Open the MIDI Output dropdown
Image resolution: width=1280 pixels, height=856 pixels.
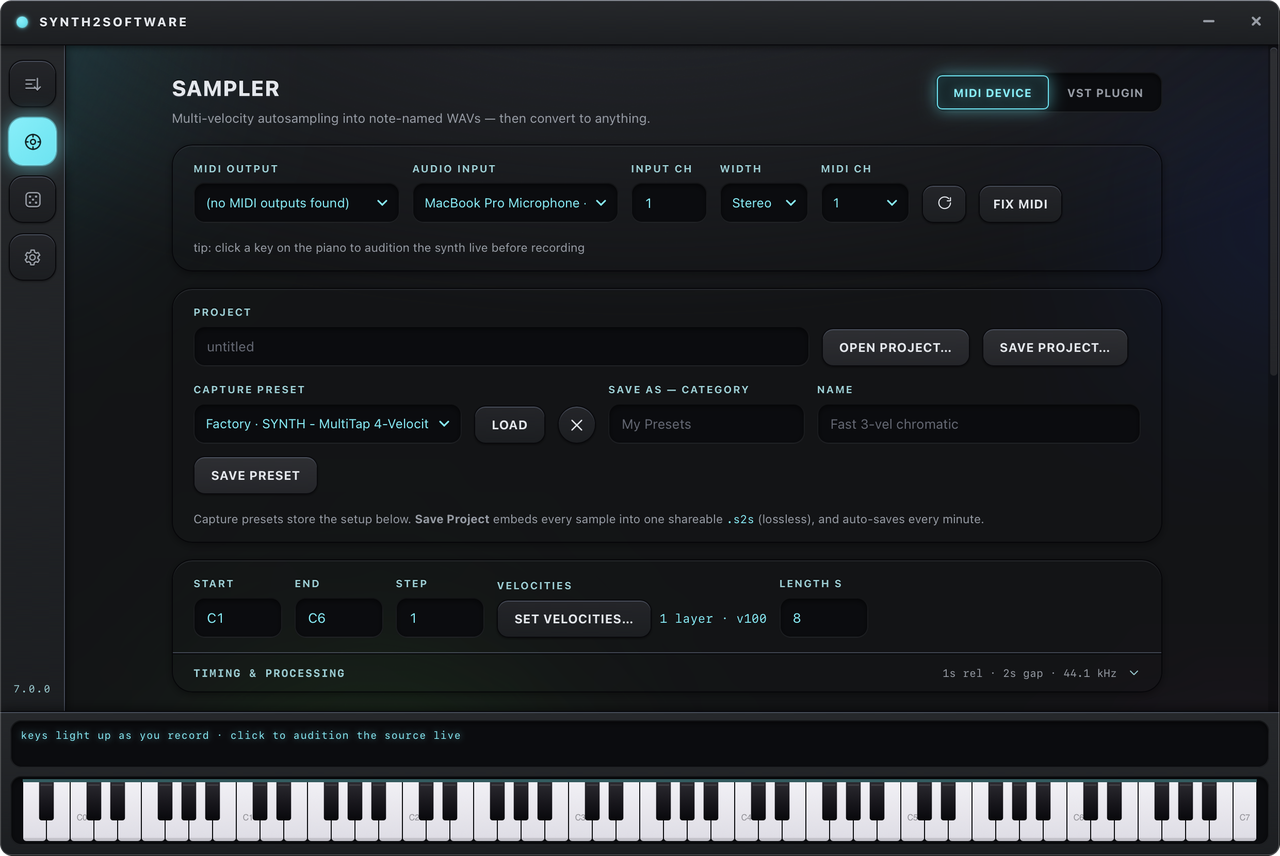click(296, 203)
